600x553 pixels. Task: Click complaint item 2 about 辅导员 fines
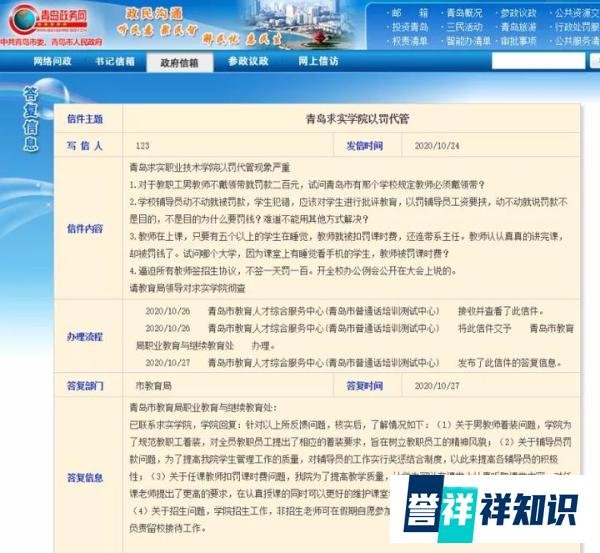click(x=348, y=210)
